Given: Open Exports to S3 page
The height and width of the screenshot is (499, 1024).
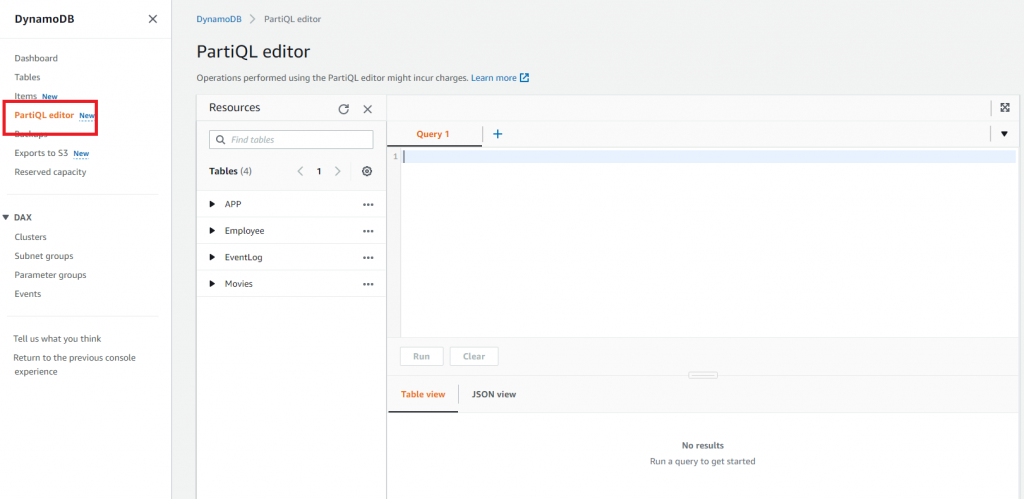Looking at the screenshot, I should (x=41, y=153).
